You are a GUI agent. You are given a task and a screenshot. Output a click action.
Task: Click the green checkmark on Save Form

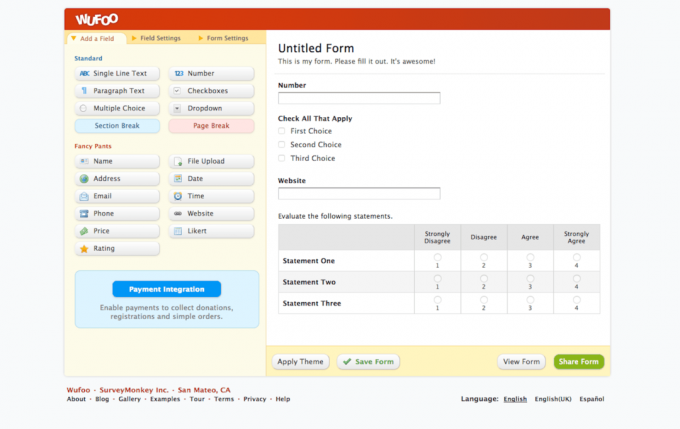coord(347,361)
